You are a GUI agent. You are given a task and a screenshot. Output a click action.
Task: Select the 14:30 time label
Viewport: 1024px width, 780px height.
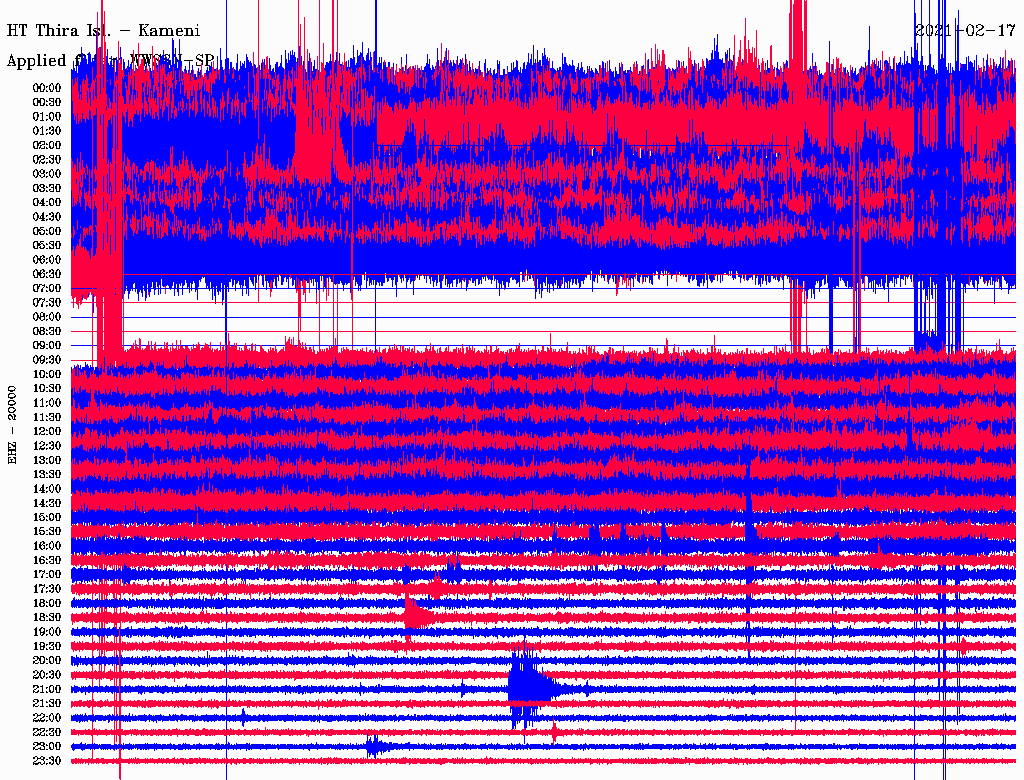click(x=47, y=504)
